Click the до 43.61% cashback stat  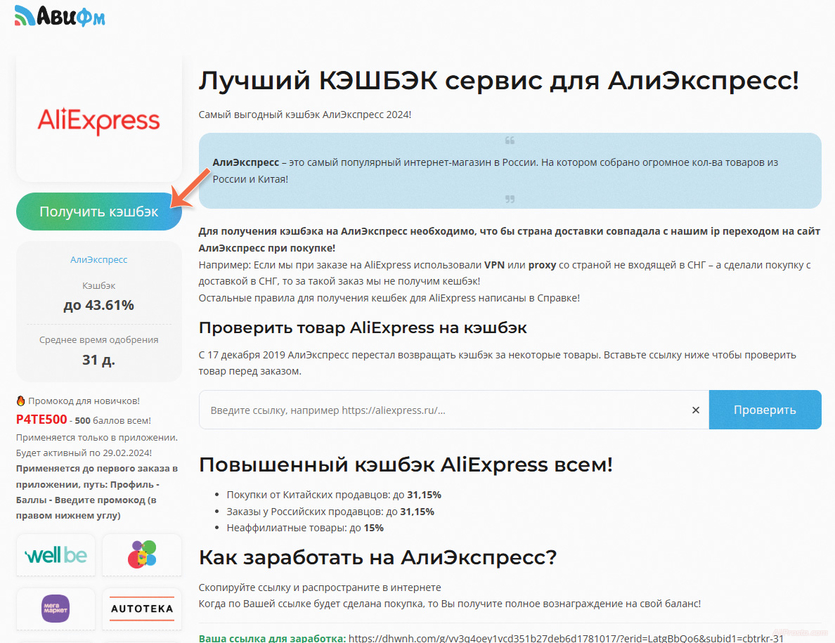[x=98, y=304]
